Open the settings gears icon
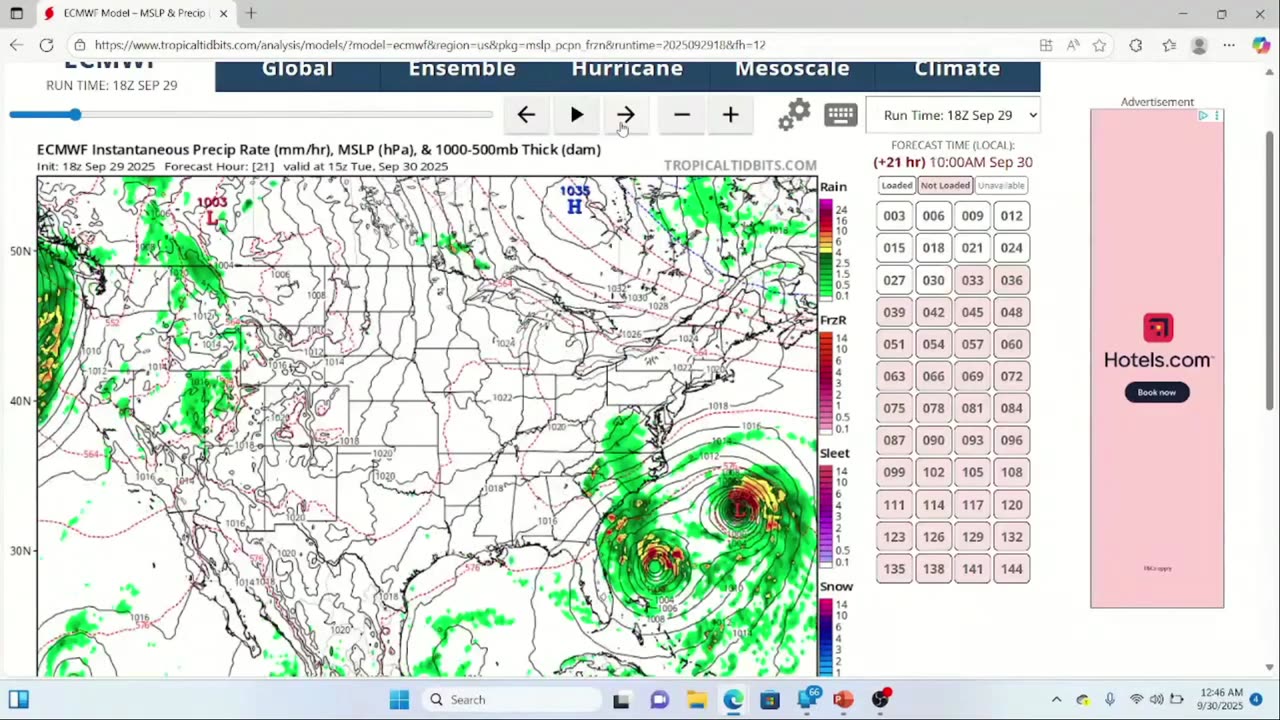This screenshot has width=1280, height=720. click(x=795, y=115)
